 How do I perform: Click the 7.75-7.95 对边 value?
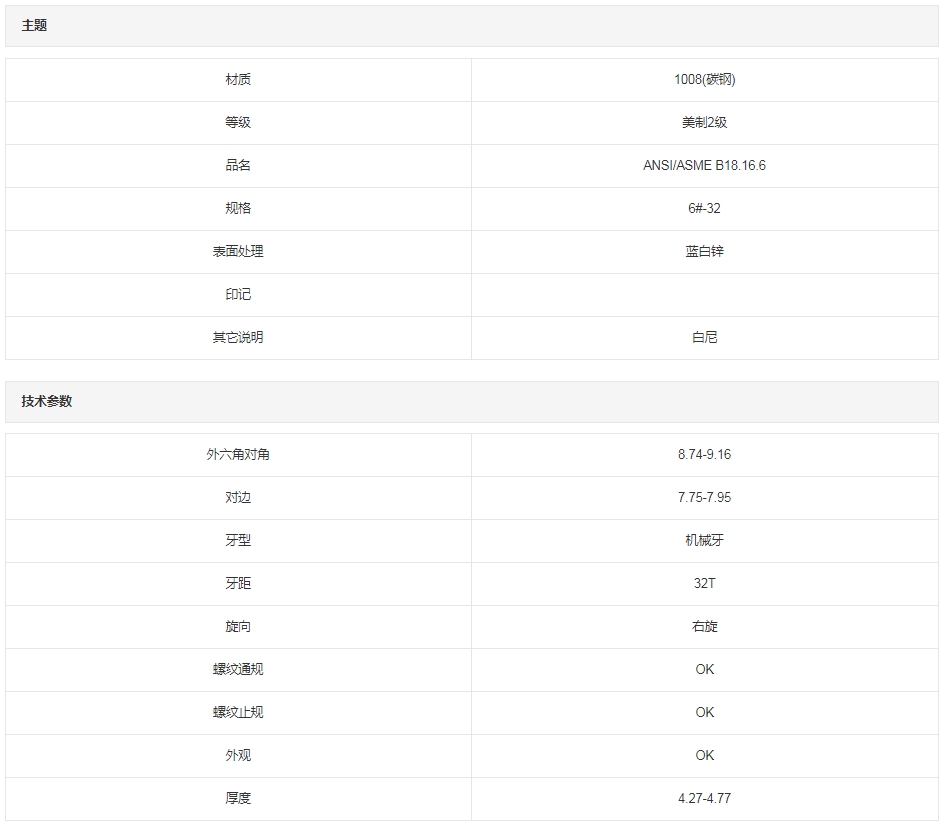704,498
